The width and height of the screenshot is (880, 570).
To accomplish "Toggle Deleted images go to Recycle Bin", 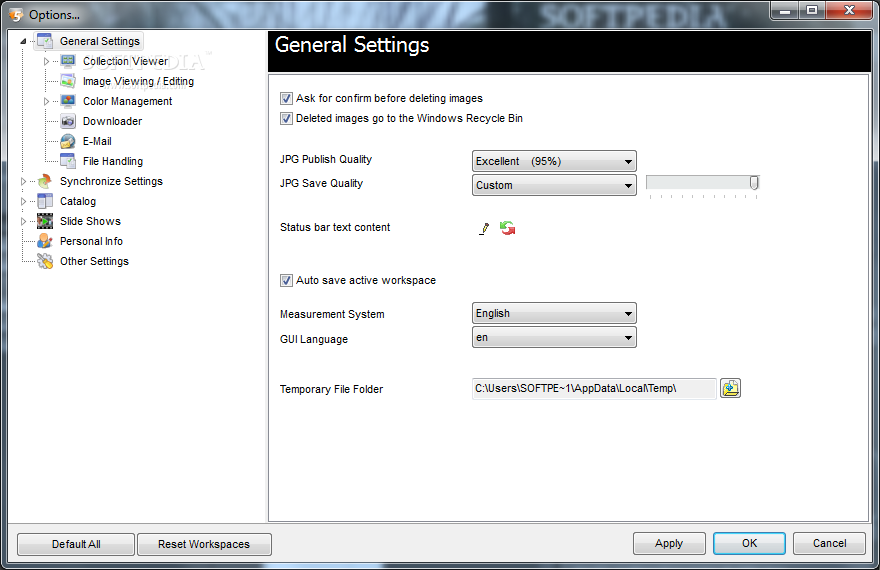I will click(286, 118).
